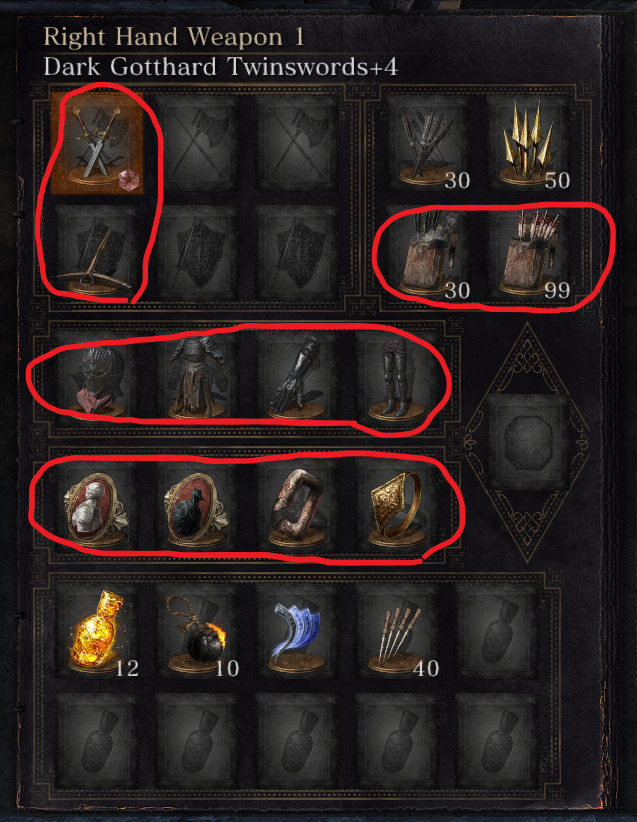This screenshot has height=822, width=637.
Task: Select the glowing orange Estus flask
Action: pyautogui.click(x=97, y=632)
